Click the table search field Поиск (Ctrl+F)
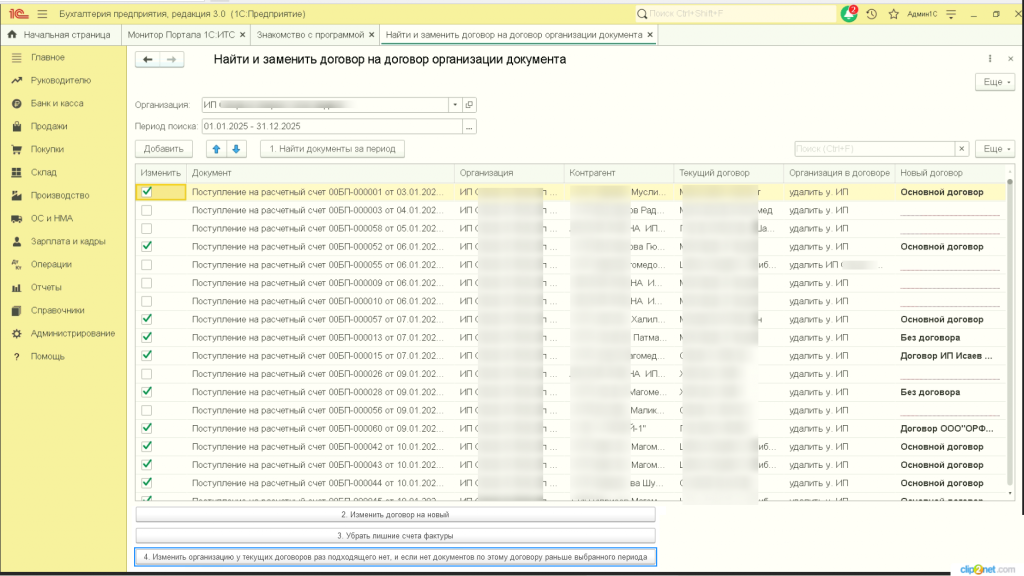 tap(873, 149)
